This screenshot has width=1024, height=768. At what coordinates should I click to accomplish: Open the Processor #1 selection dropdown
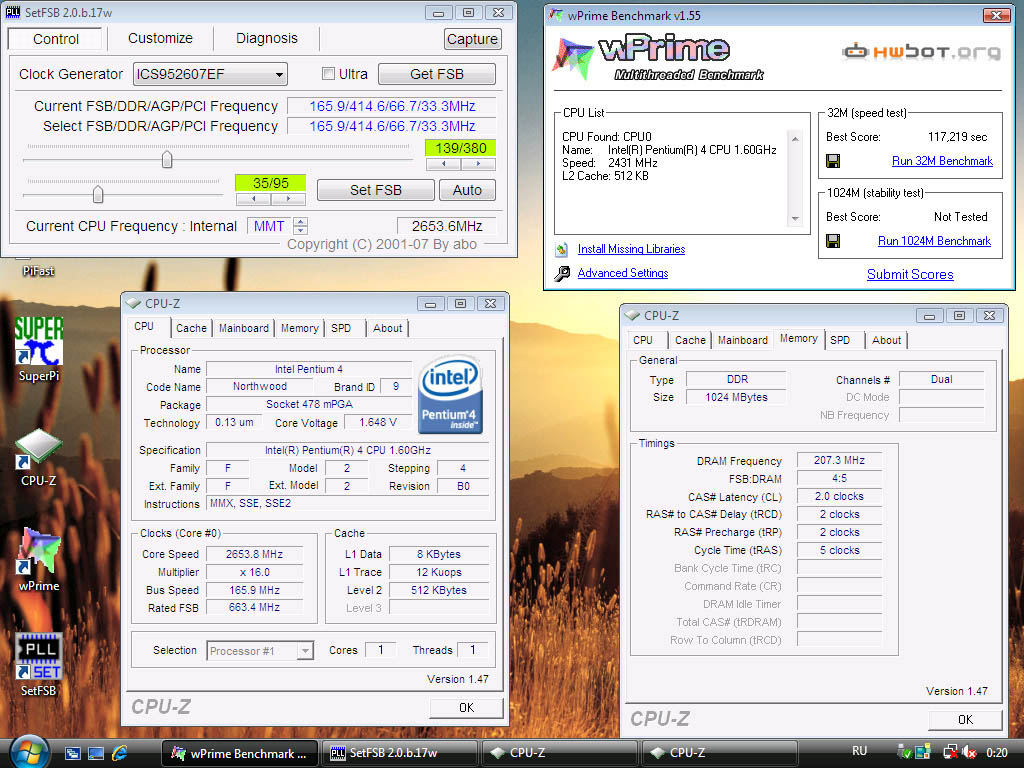[304, 650]
